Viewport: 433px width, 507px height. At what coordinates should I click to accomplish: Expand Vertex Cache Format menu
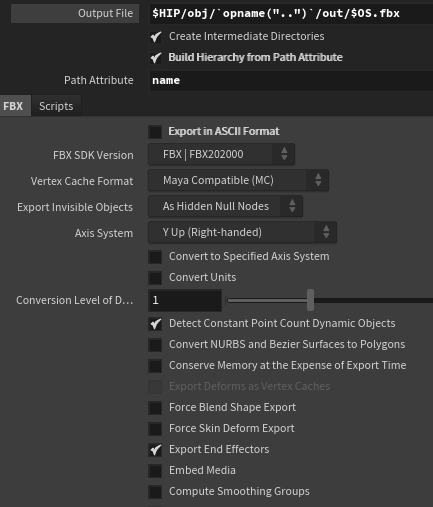tap(238, 180)
